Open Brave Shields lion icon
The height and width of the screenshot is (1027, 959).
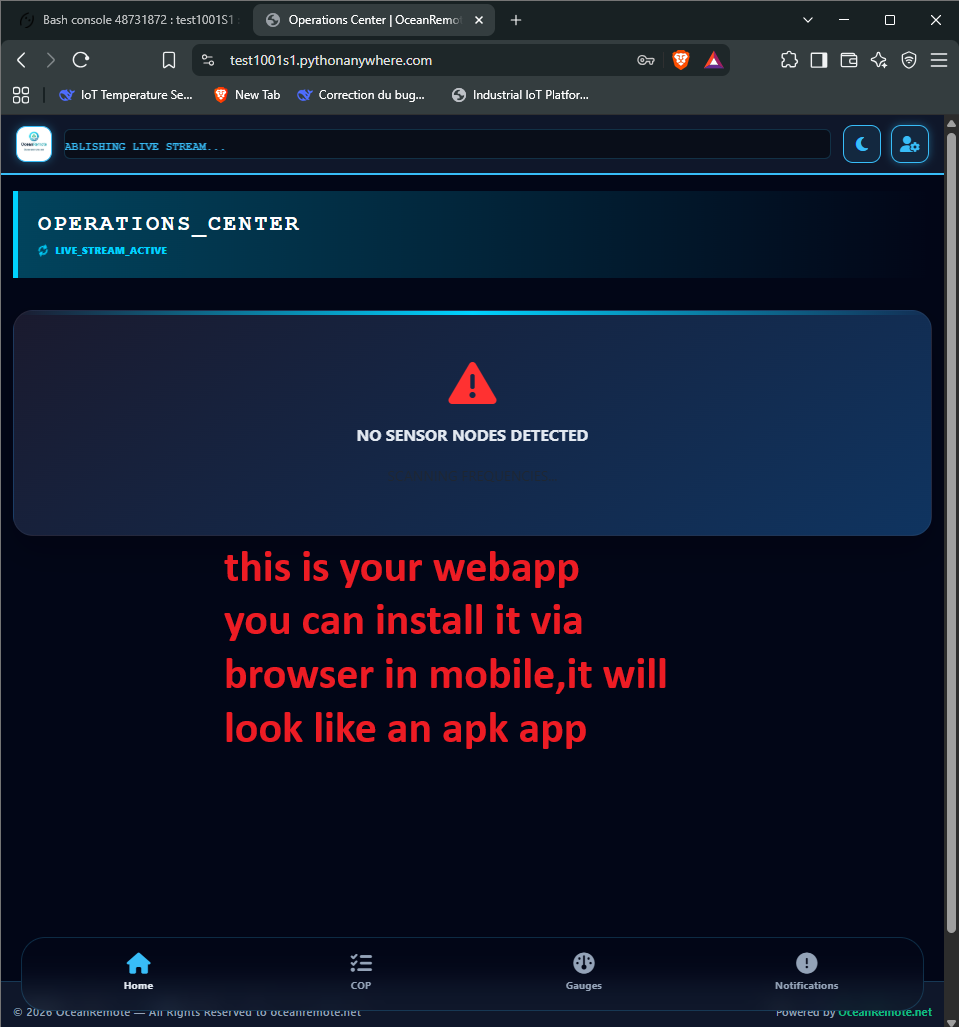click(681, 60)
